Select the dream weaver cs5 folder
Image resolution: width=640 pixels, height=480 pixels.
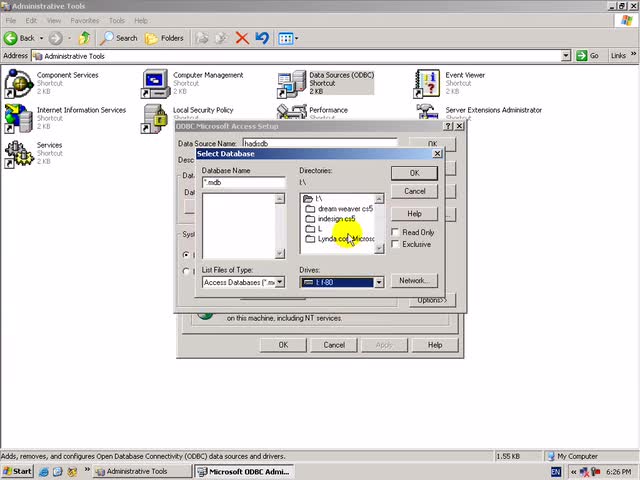(340, 209)
